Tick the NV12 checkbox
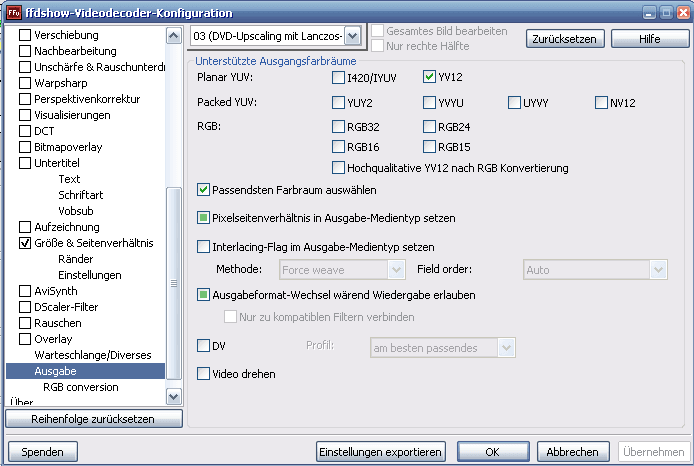This screenshot has width=694, height=466. pyautogui.click(x=601, y=103)
